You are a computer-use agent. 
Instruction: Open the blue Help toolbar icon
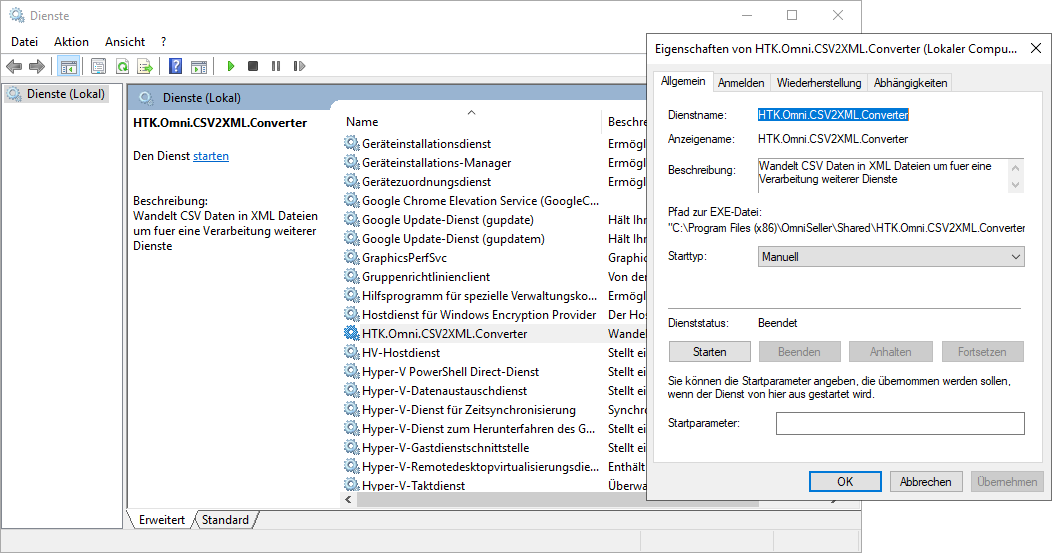click(175, 66)
